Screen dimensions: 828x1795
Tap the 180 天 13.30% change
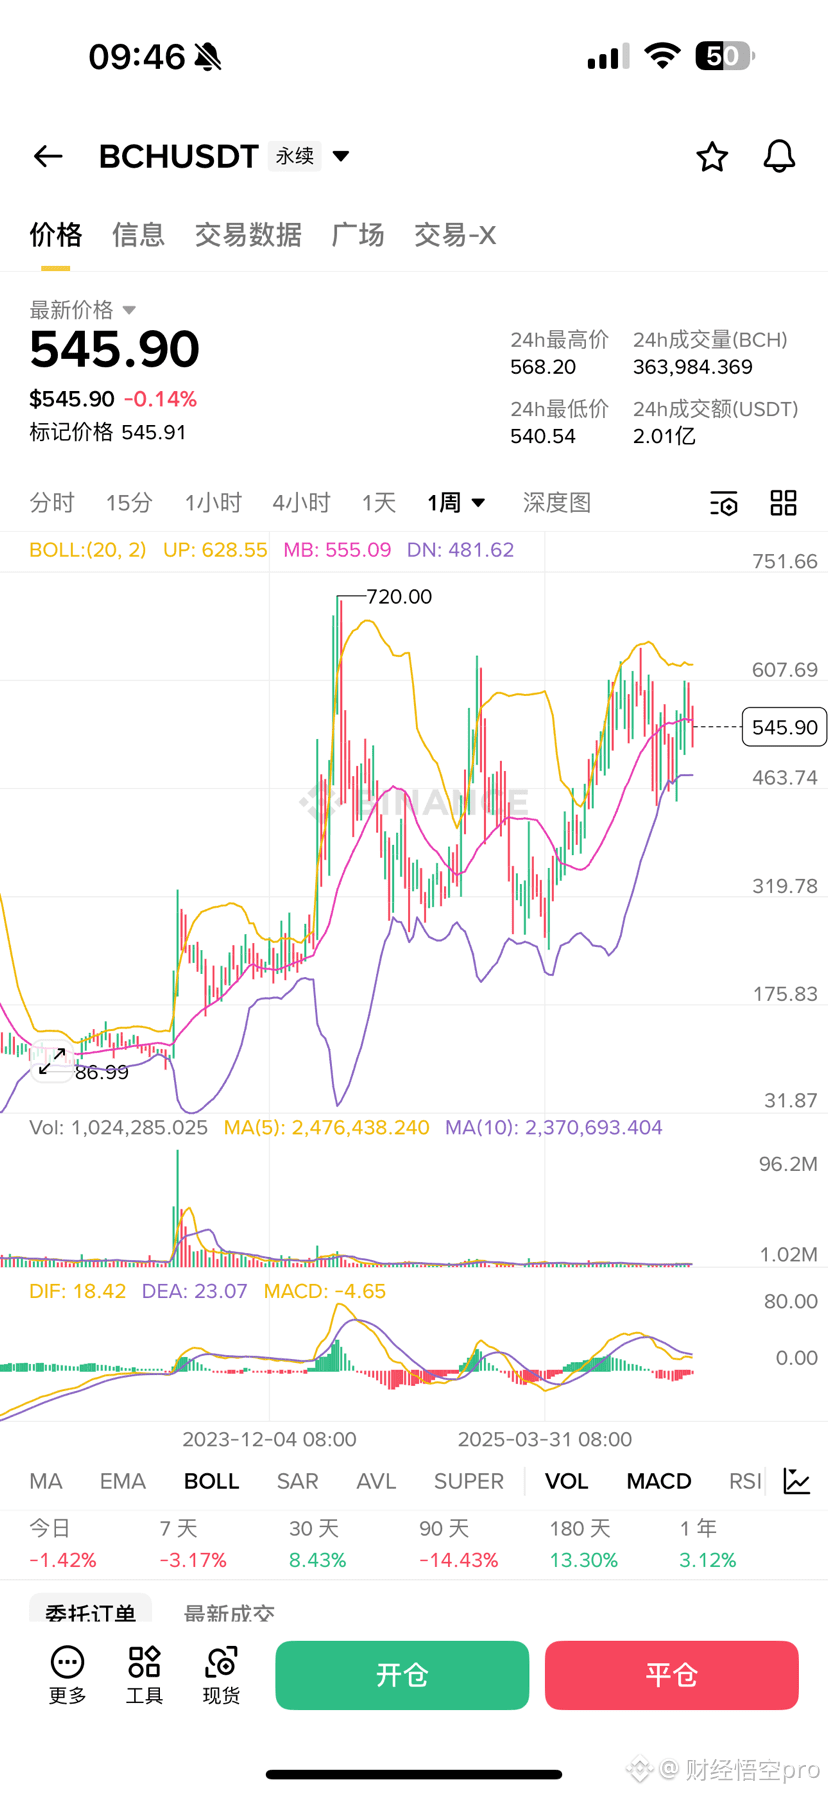[x=584, y=1544]
